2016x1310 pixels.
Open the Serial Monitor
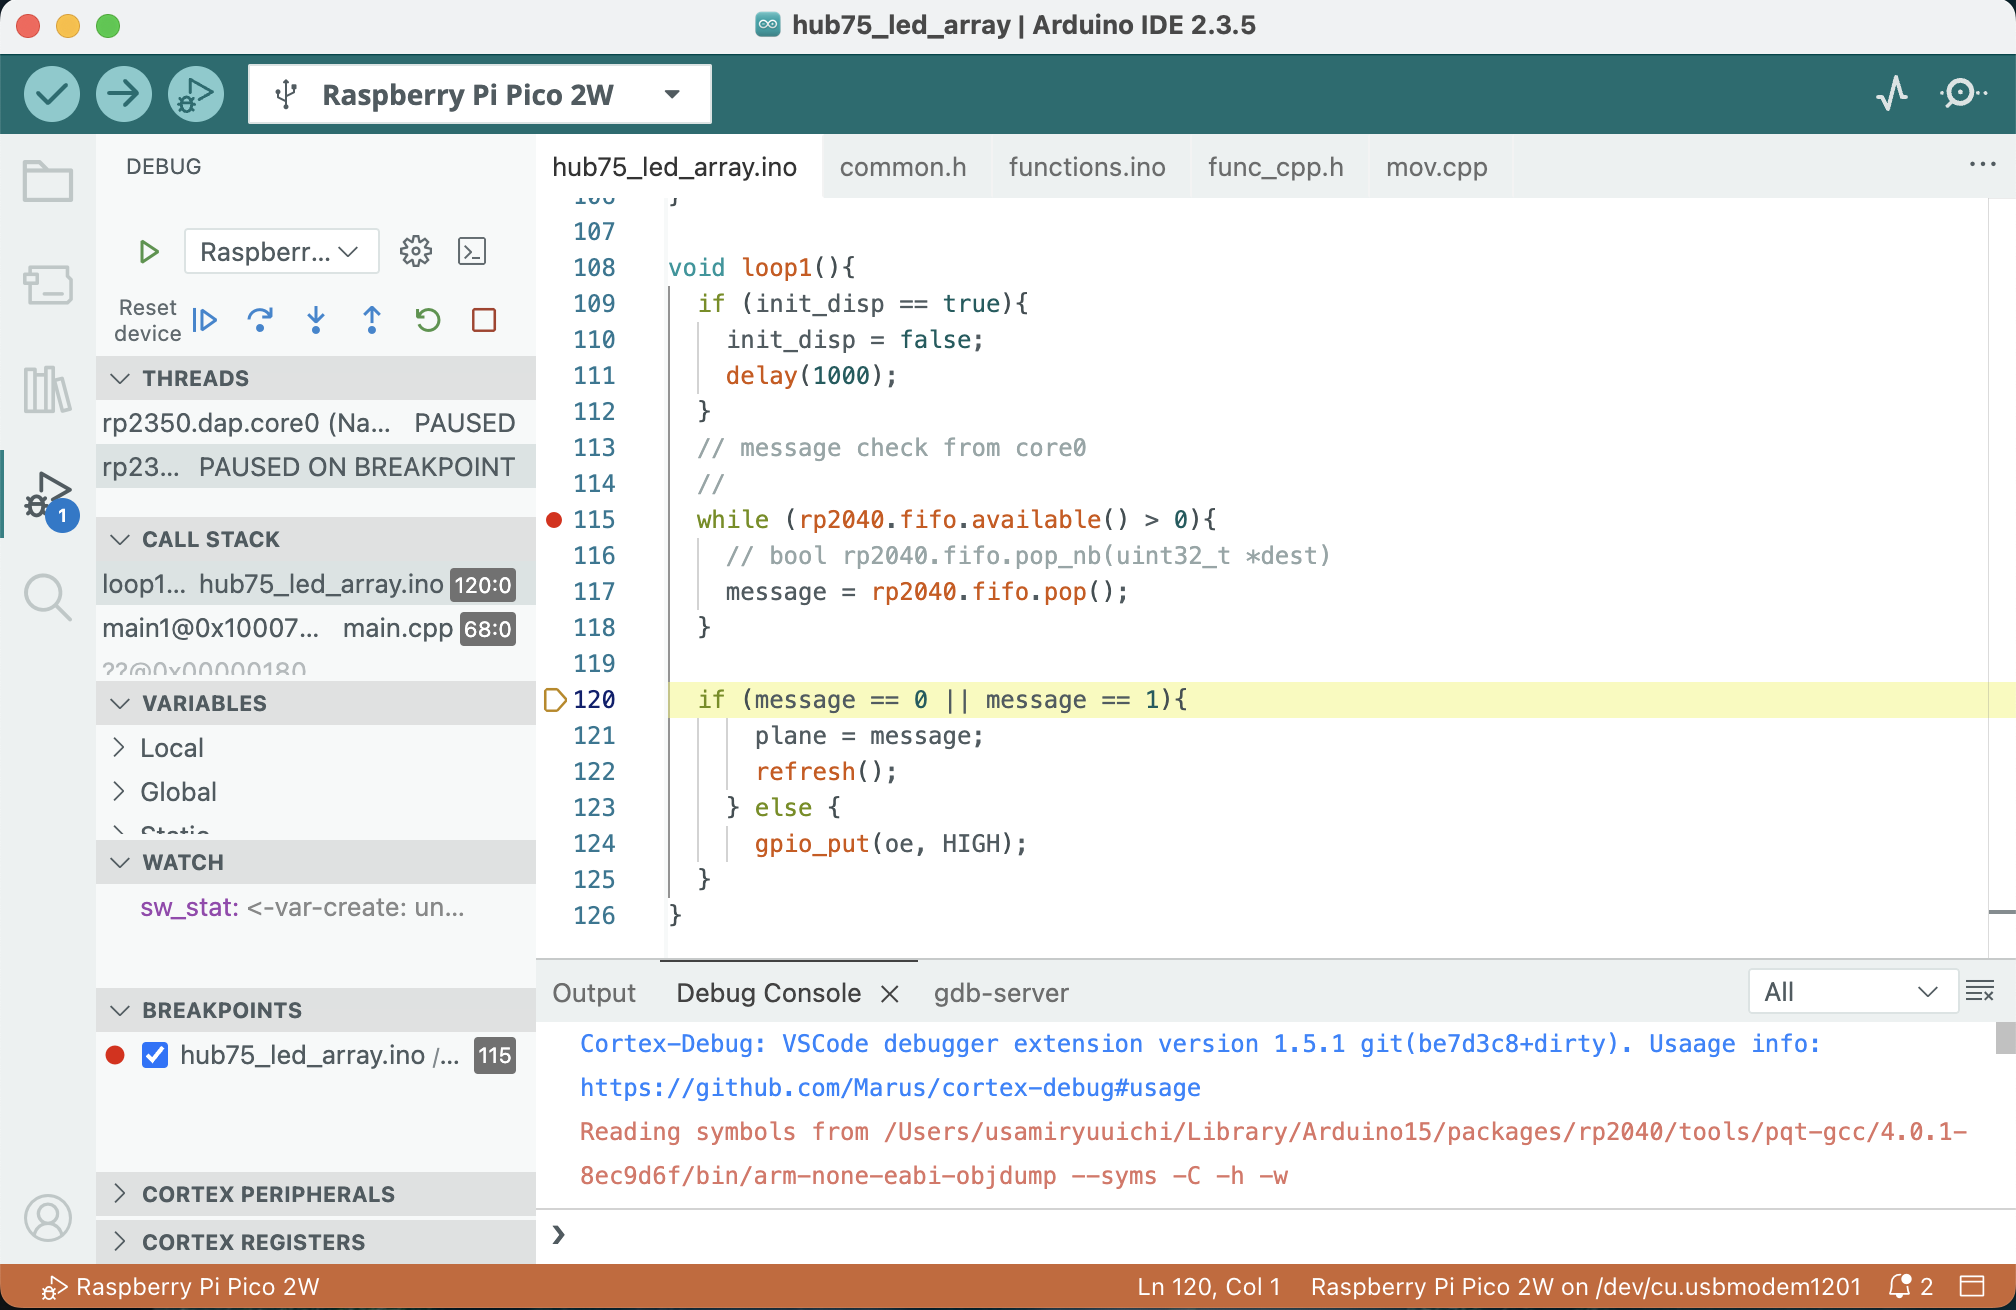point(1962,94)
